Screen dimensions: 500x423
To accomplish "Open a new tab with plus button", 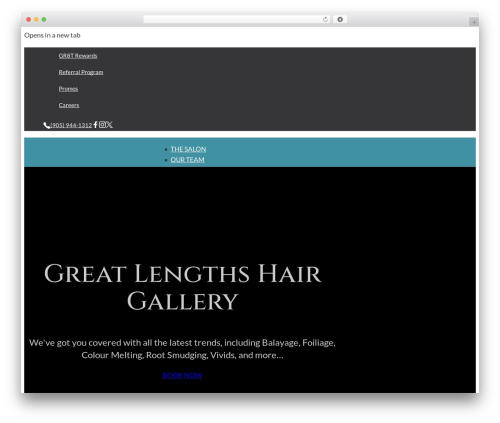I will click(474, 22).
